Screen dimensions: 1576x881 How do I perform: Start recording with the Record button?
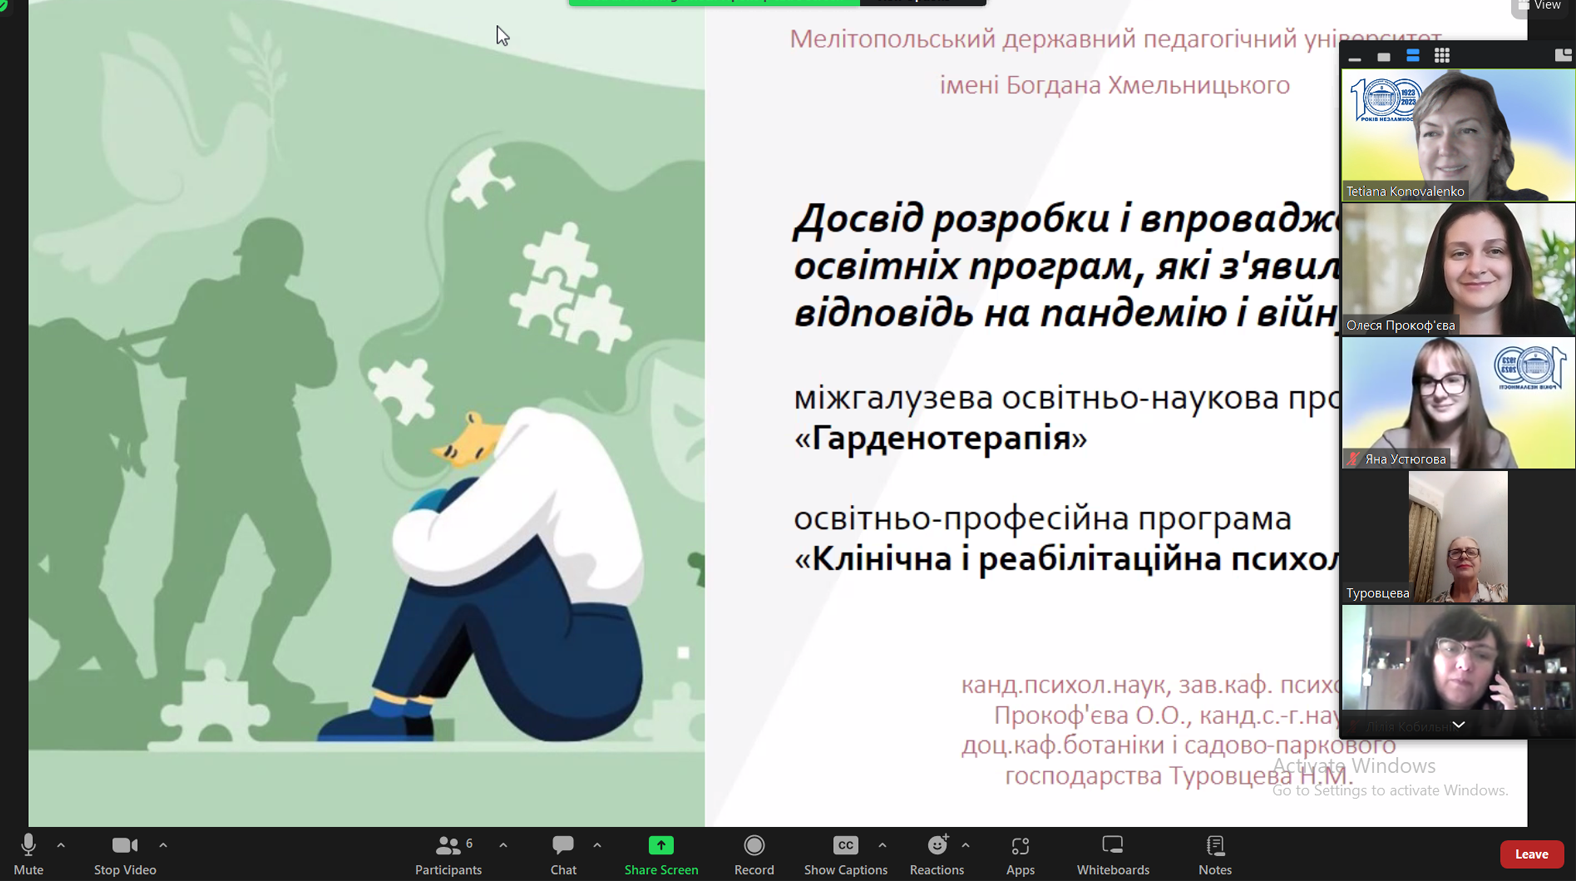[x=754, y=854]
